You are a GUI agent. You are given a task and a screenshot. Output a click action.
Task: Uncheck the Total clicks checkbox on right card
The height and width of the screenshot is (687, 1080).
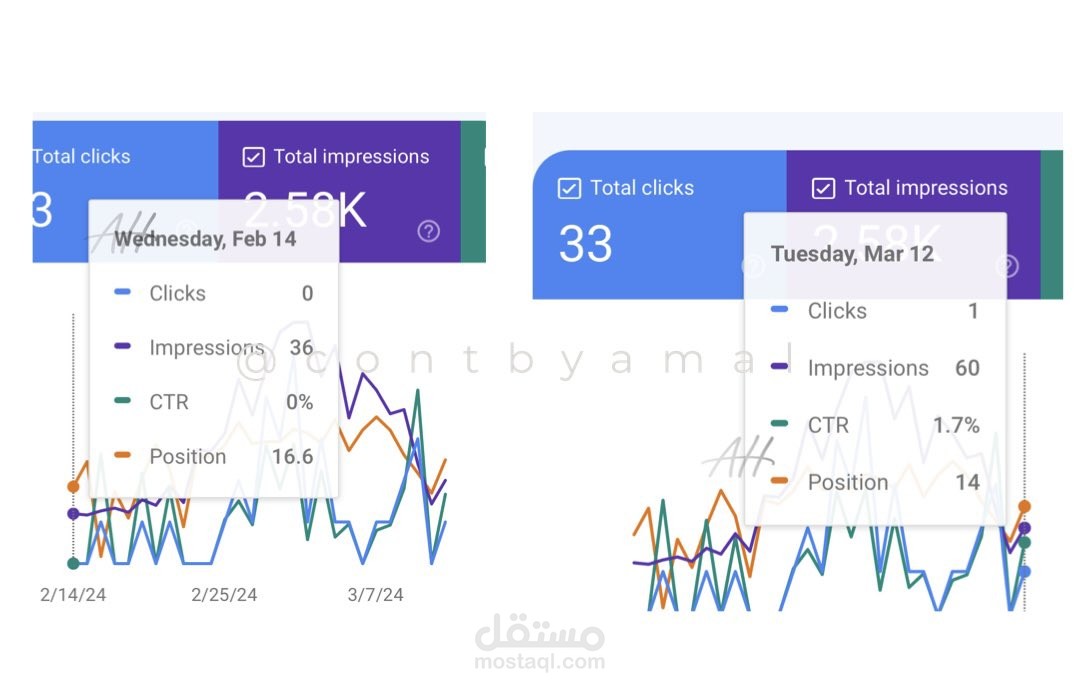pos(569,188)
